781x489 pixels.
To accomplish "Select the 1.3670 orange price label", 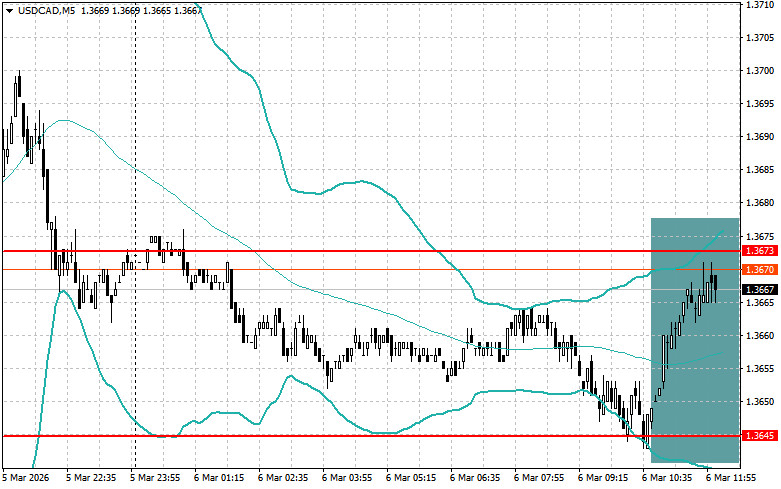I will [x=760, y=269].
